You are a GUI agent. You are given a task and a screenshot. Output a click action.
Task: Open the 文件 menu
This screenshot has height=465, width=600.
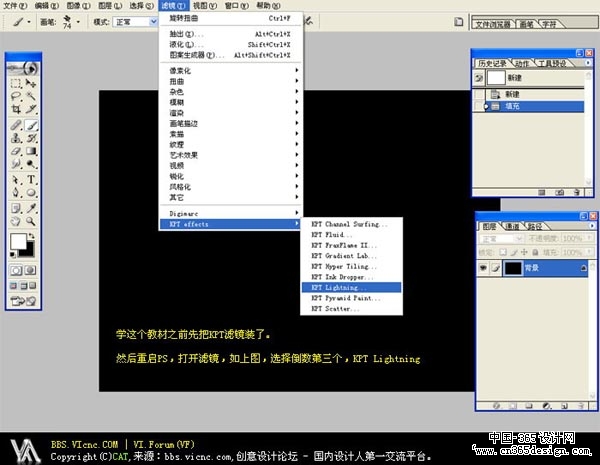click(x=15, y=5)
